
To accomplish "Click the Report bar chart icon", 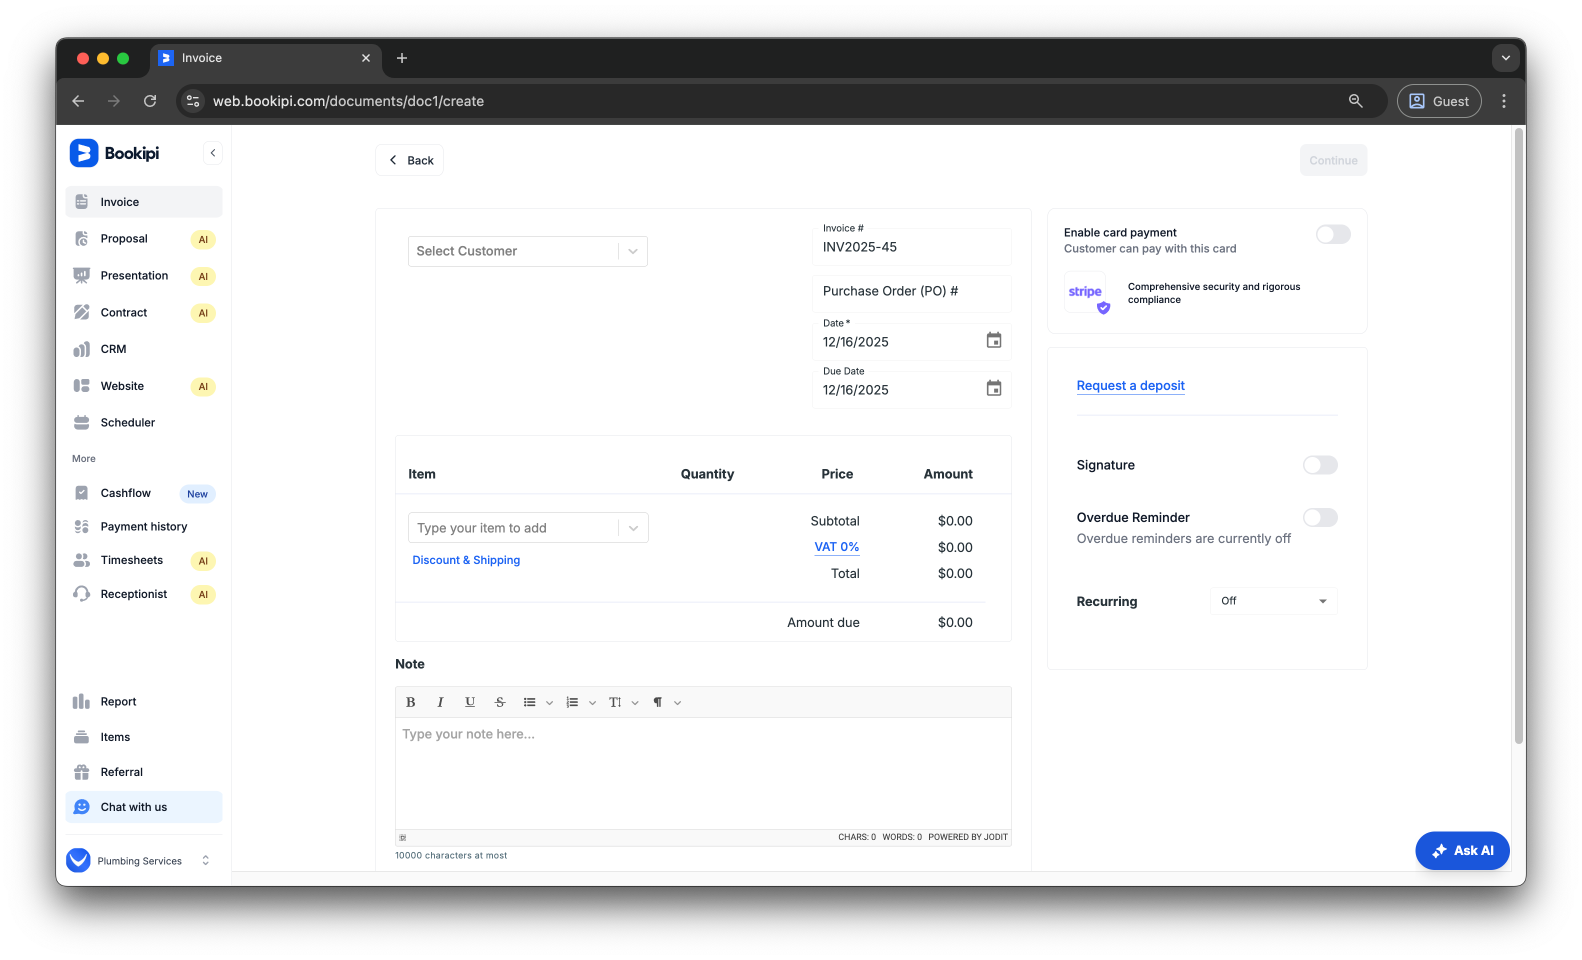I will point(82,702).
